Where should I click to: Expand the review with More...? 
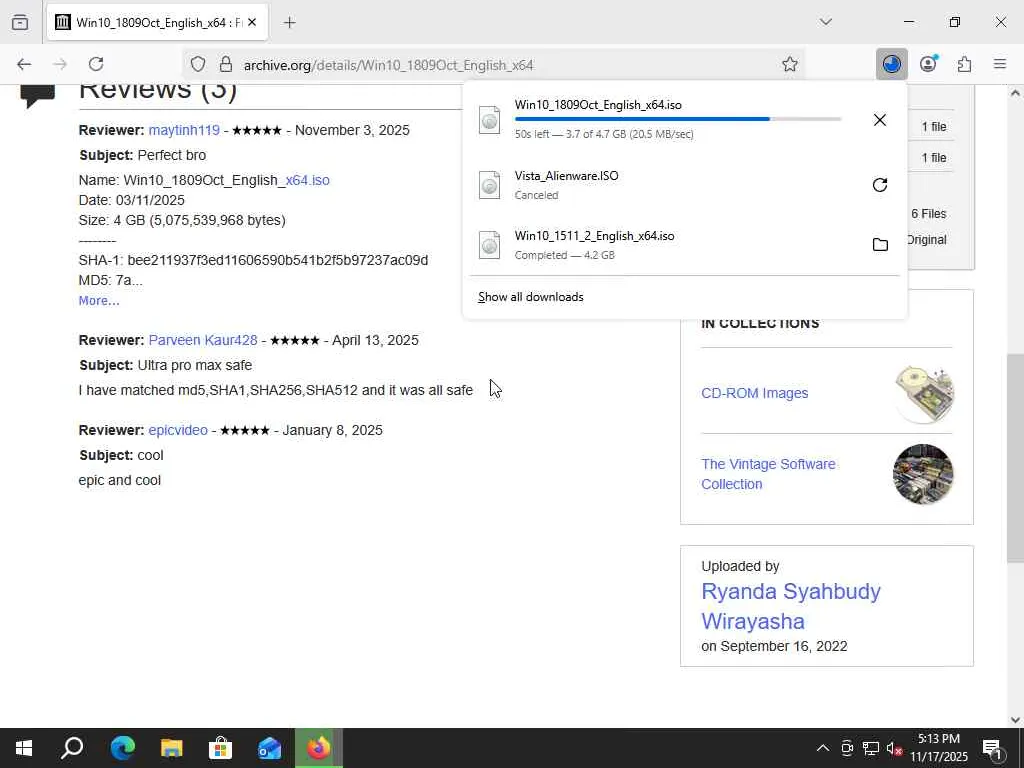[x=99, y=300]
